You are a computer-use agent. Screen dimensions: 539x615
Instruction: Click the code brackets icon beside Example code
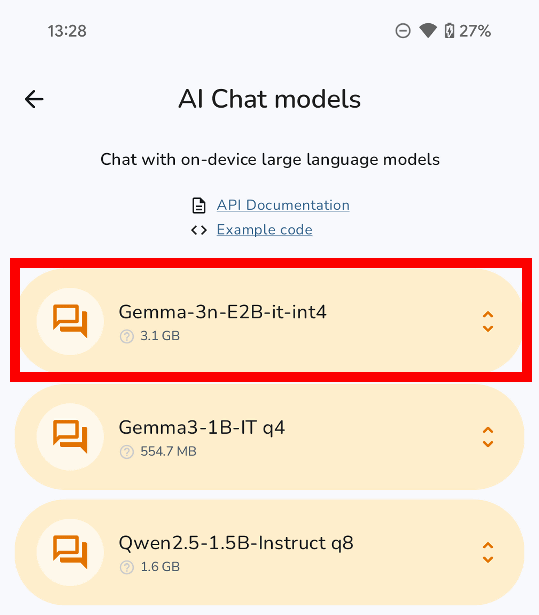[x=199, y=230]
